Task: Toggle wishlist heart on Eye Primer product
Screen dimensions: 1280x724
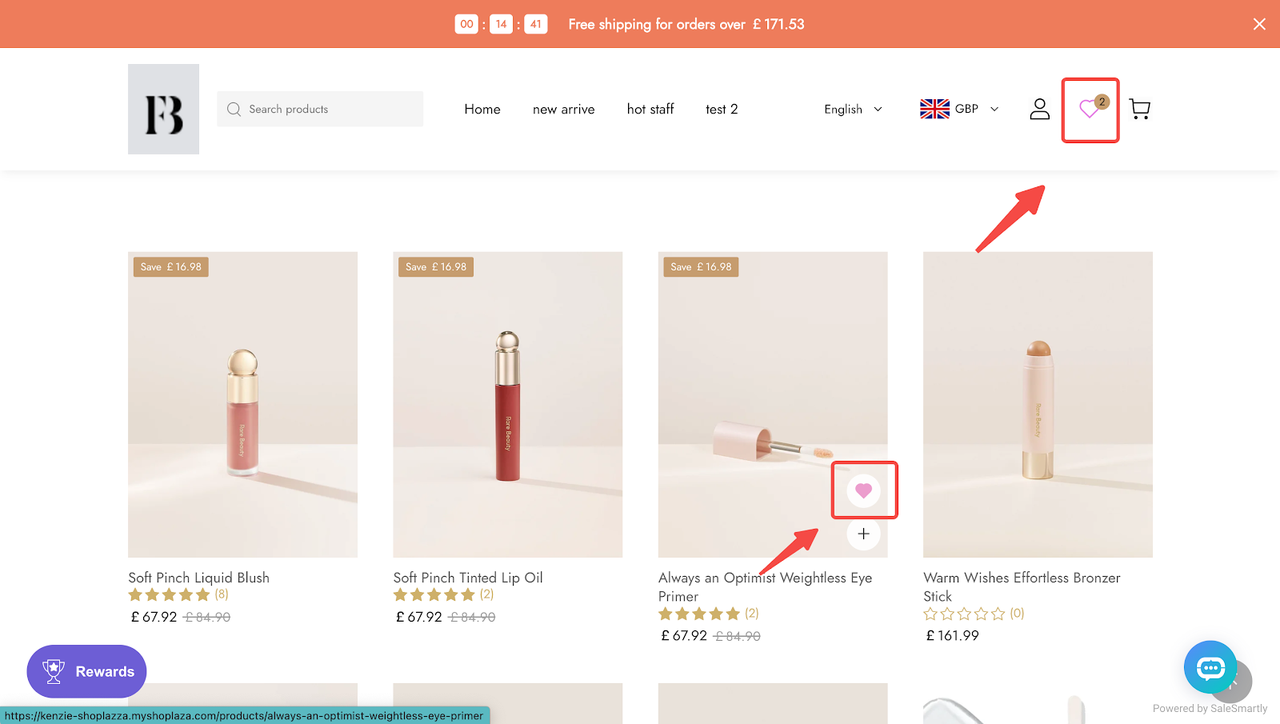Action: (x=863, y=490)
